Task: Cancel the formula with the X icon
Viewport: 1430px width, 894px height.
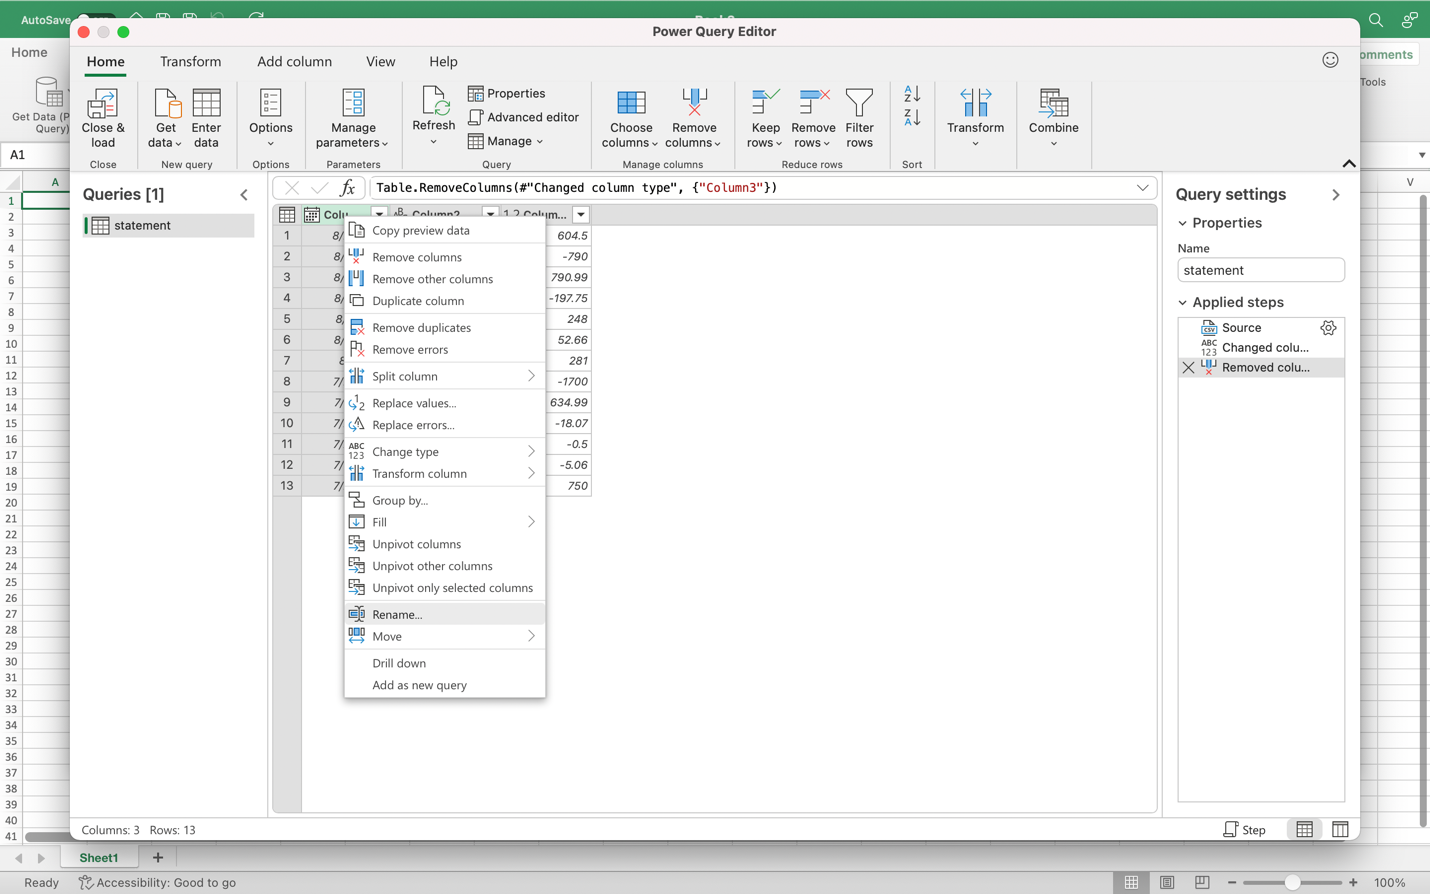Action: [291, 188]
